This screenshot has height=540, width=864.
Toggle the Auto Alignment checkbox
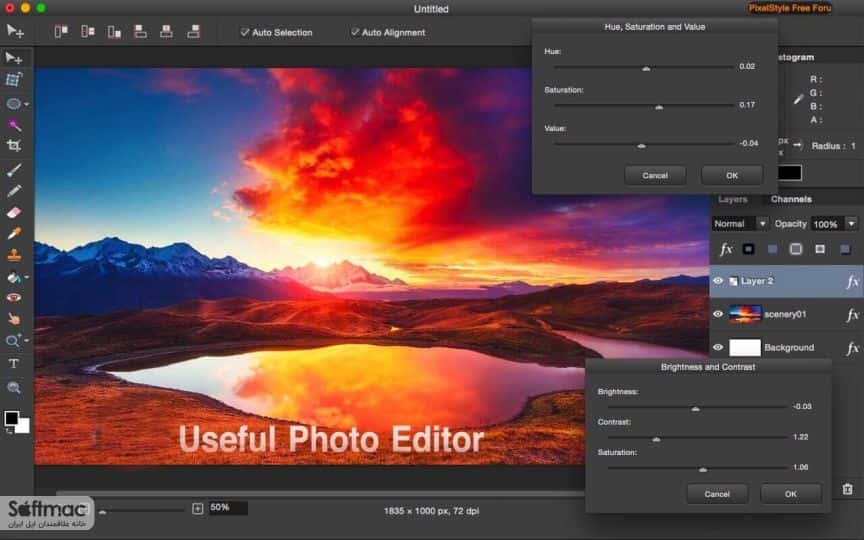pos(355,32)
